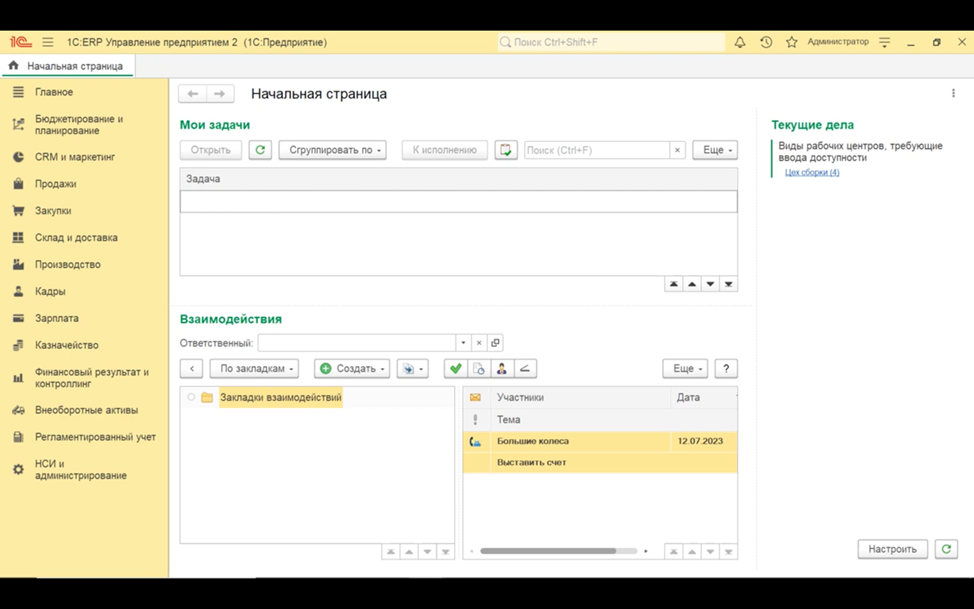This screenshot has width=974, height=609.
Task: Clear the Ответственный field with x
Action: coord(479,342)
